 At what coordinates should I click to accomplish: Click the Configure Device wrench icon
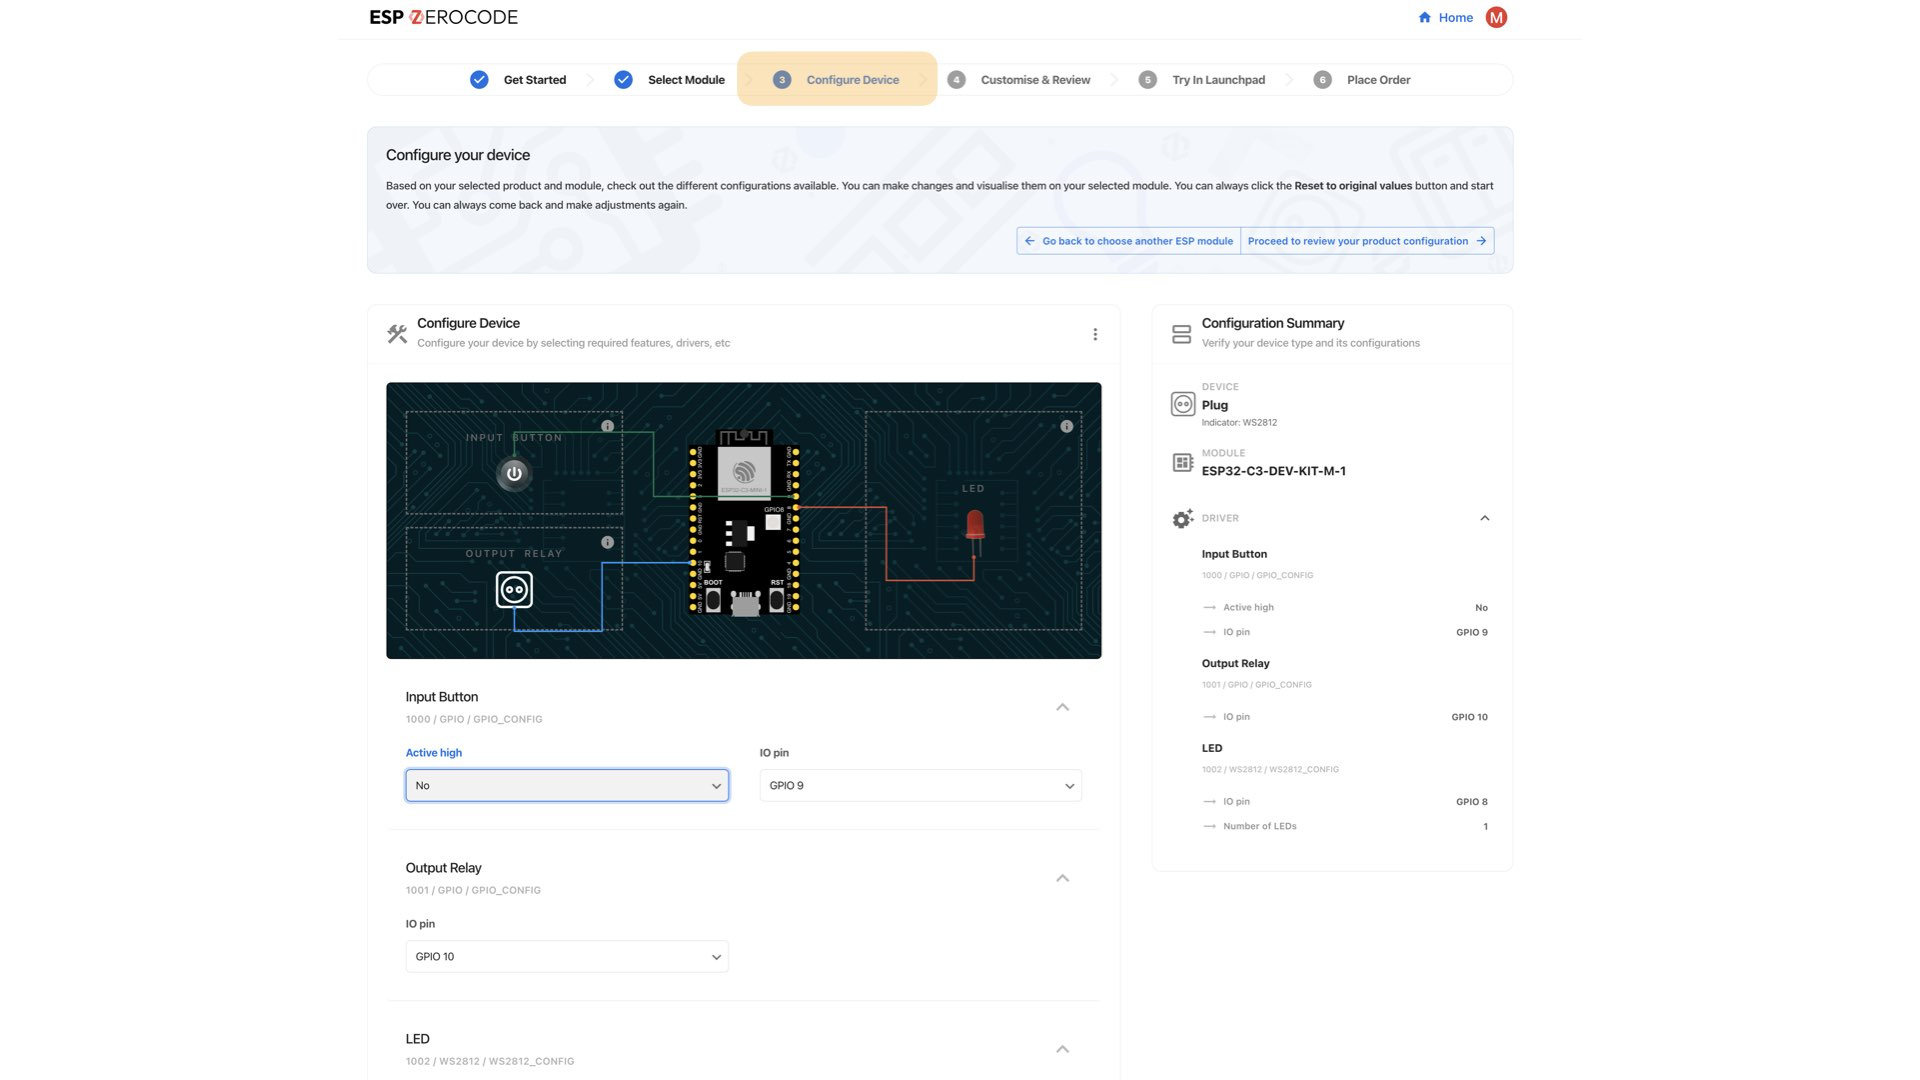[396, 333]
